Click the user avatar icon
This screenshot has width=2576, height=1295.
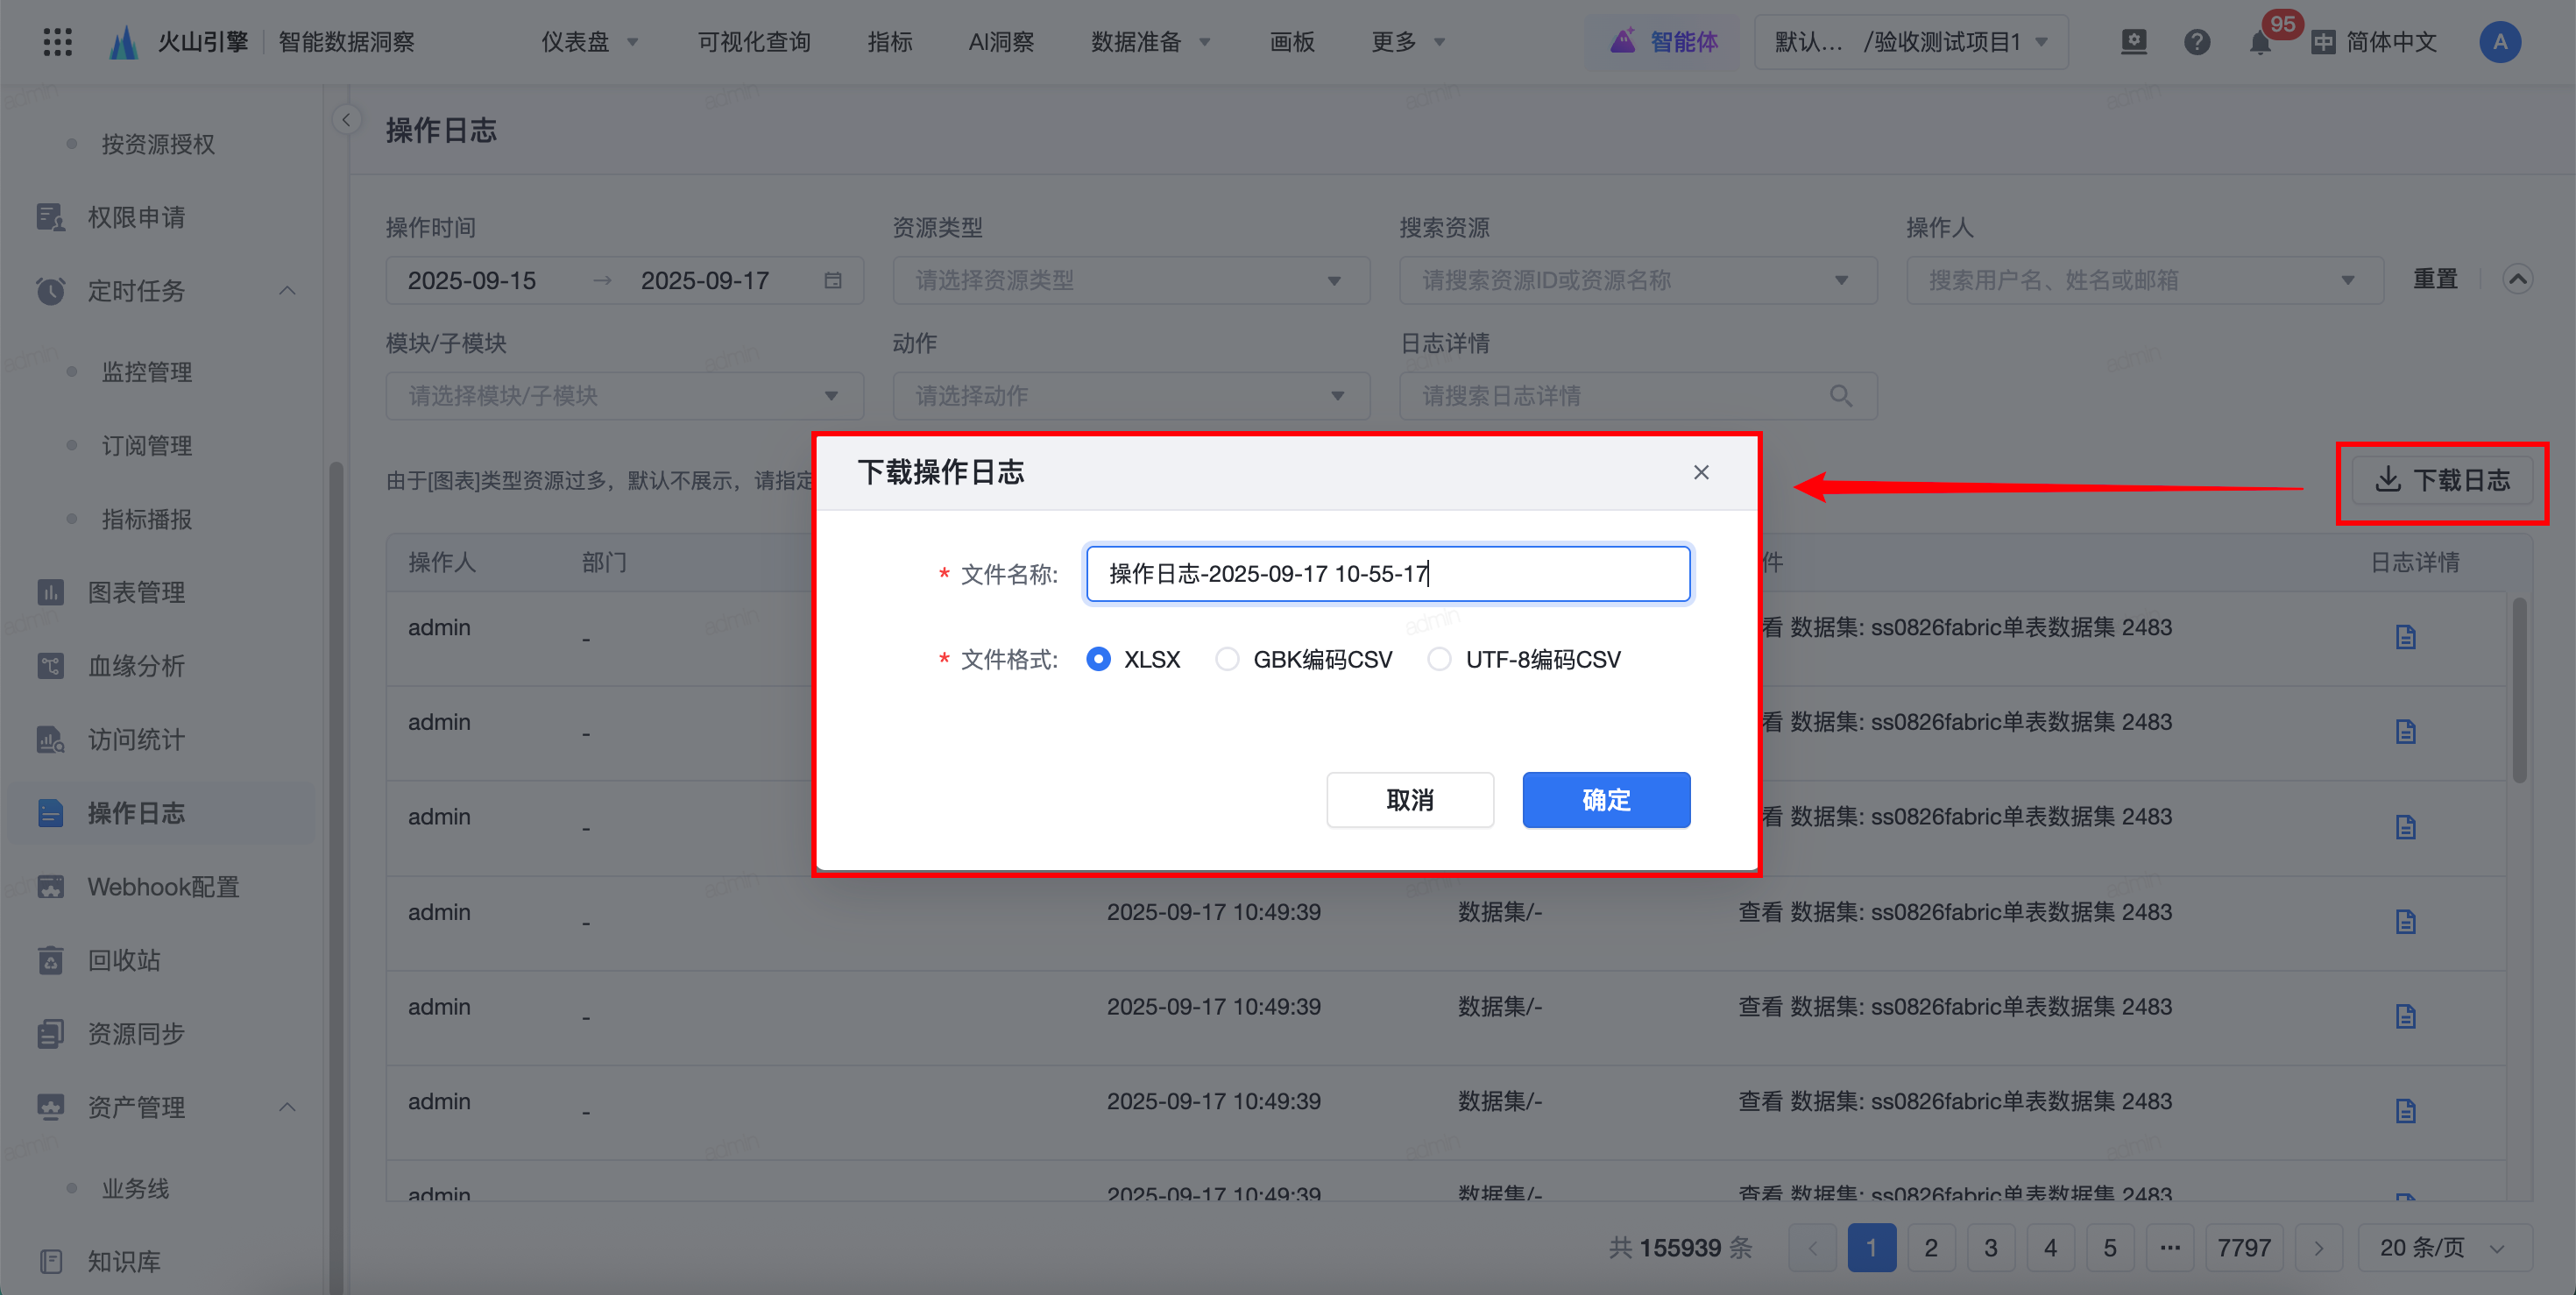coord(2499,42)
